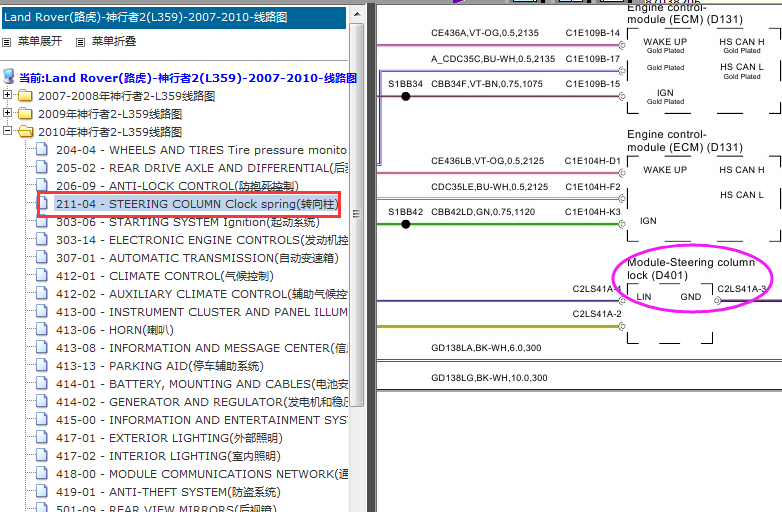Expand the 2009年神行者2-L359线路图 folder
The width and height of the screenshot is (782, 512).
pyautogui.click(x=7, y=112)
